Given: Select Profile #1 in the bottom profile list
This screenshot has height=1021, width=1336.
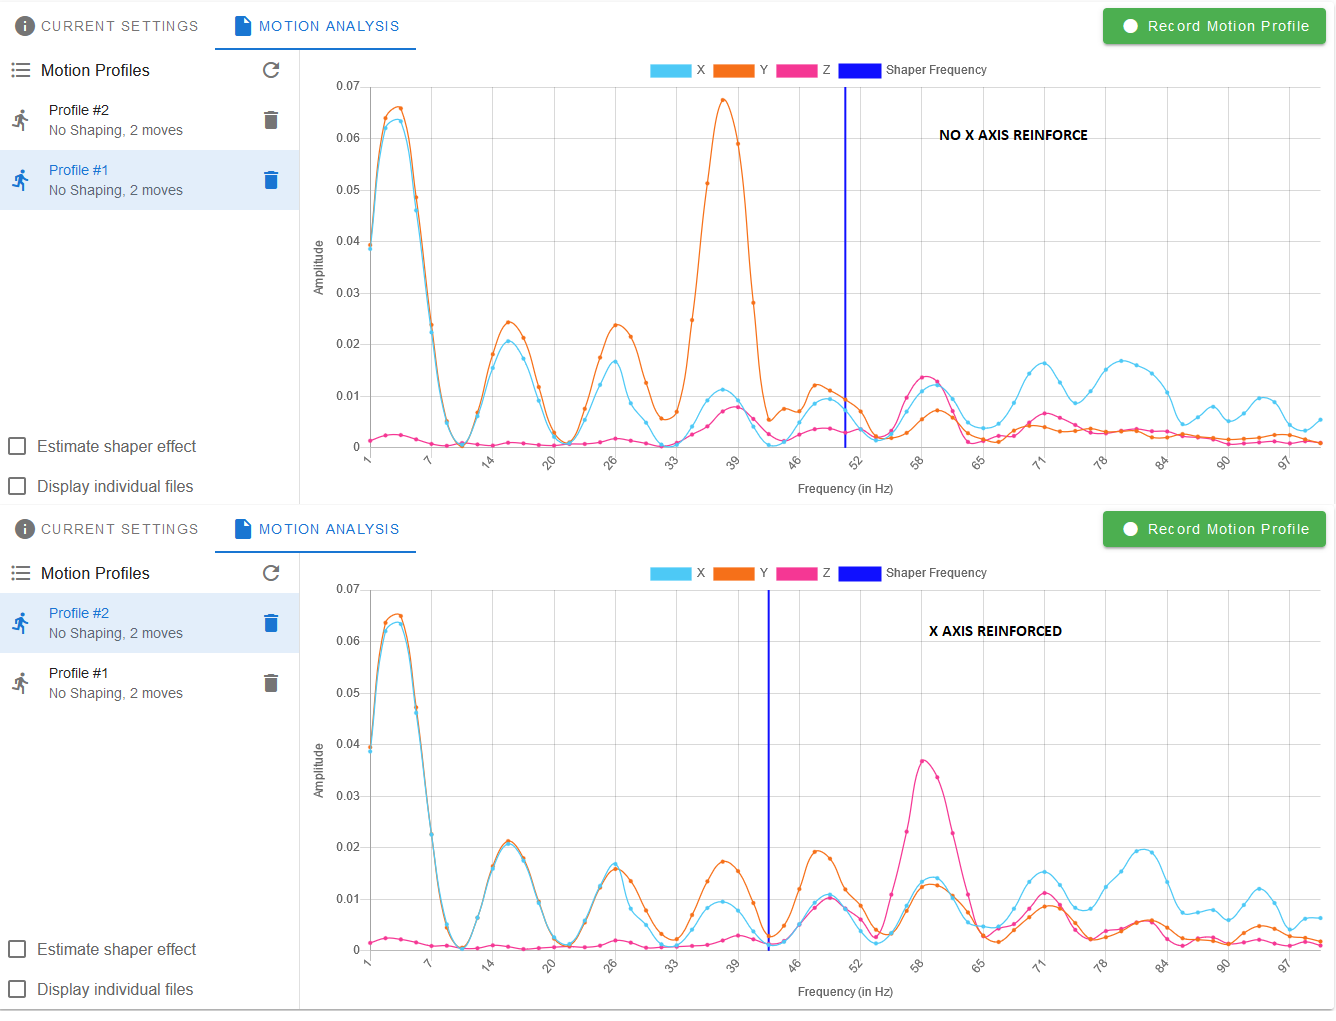Looking at the screenshot, I should (149, 683).
